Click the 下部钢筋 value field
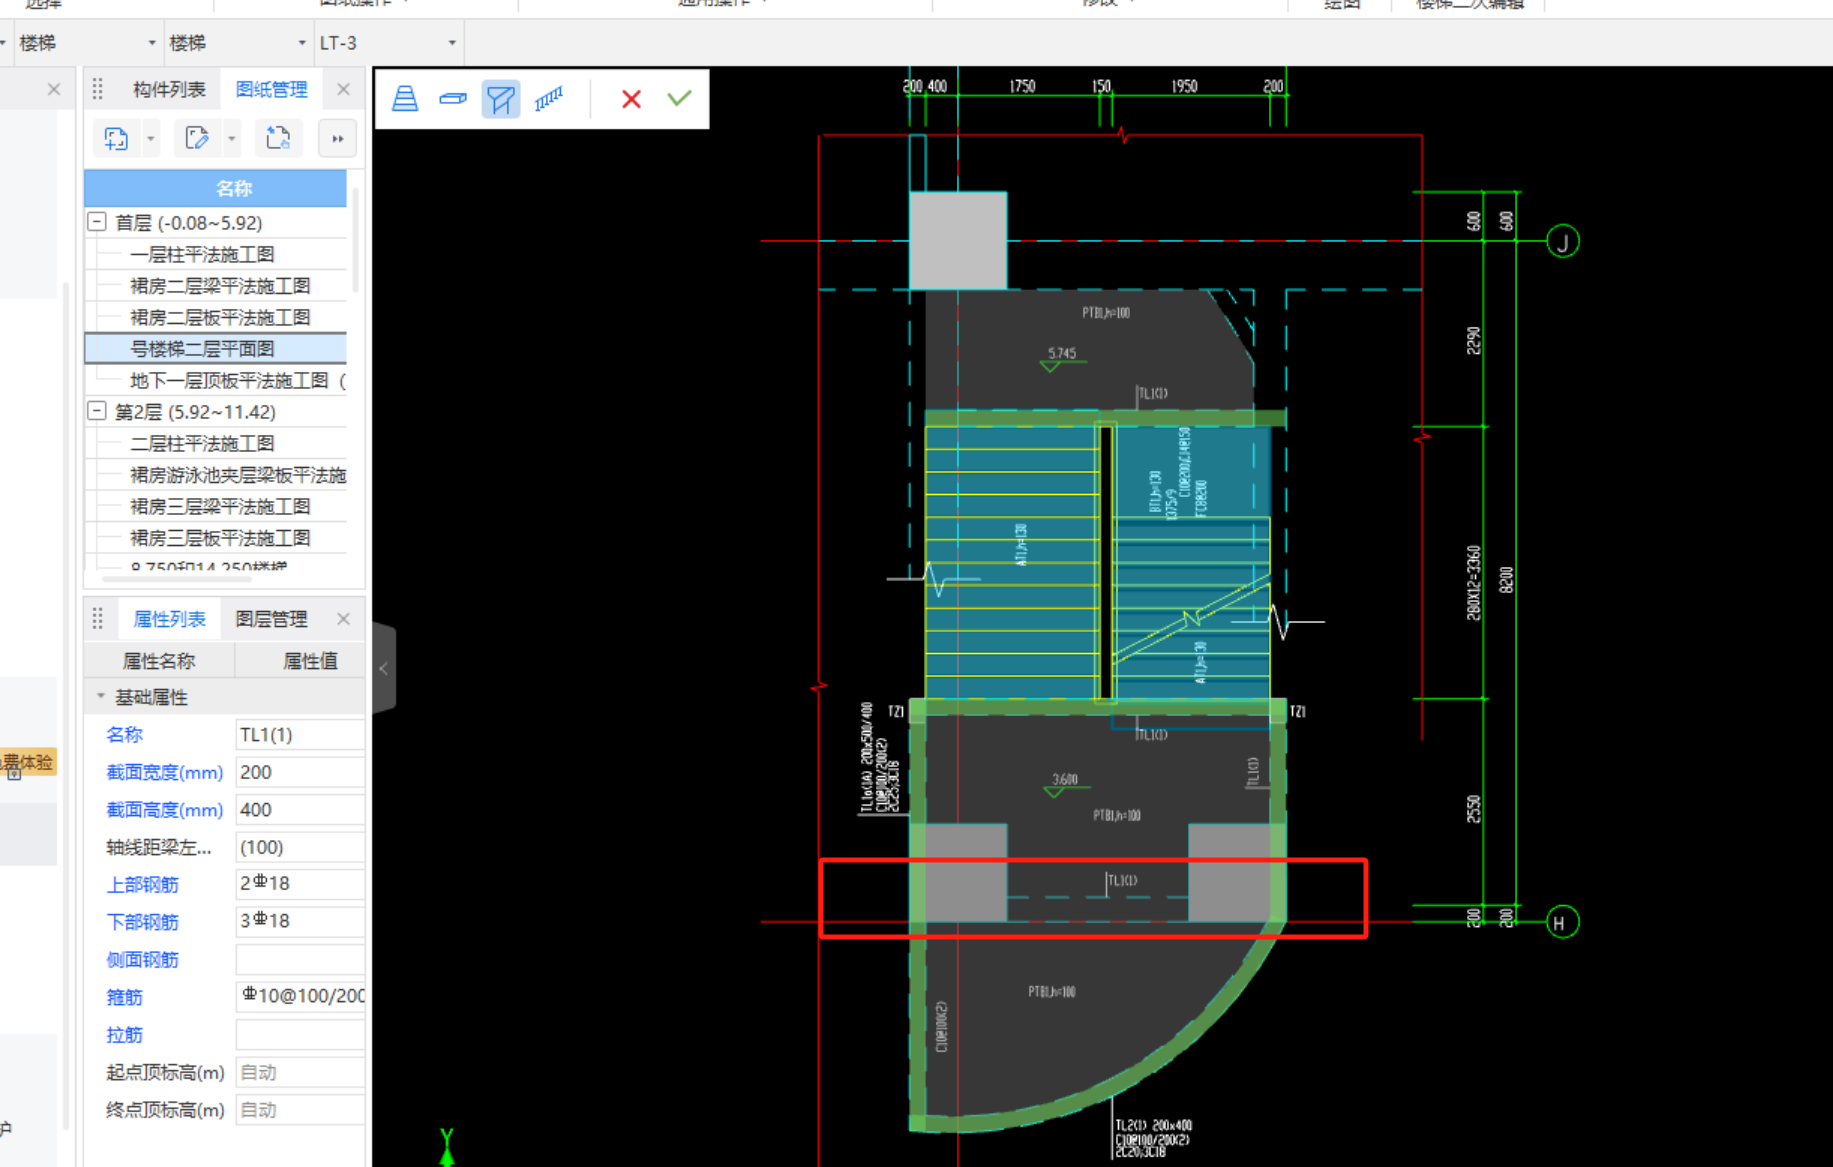The width and height of the screenshot is (1833, 1167). pos(300,921)
